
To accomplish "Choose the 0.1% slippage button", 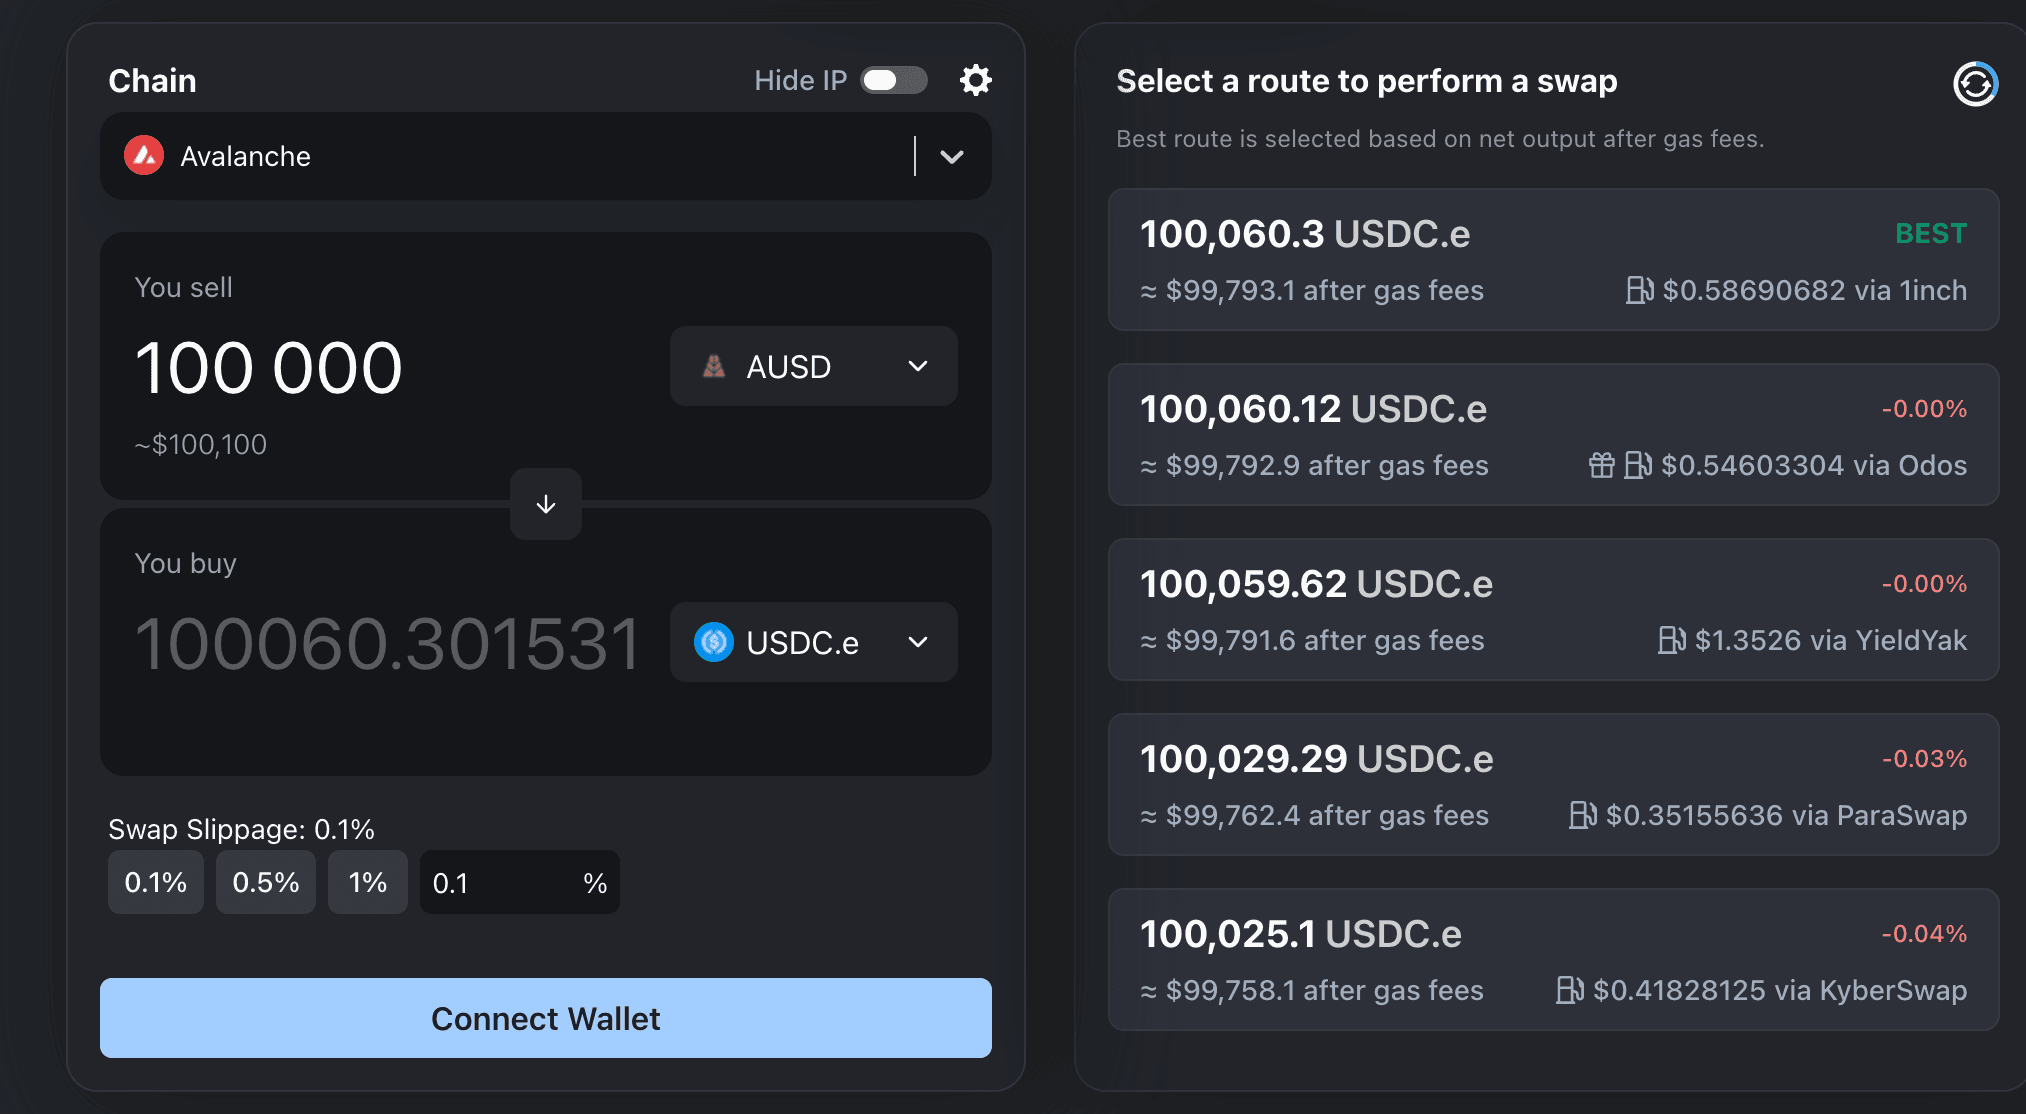I will [156, 882].
